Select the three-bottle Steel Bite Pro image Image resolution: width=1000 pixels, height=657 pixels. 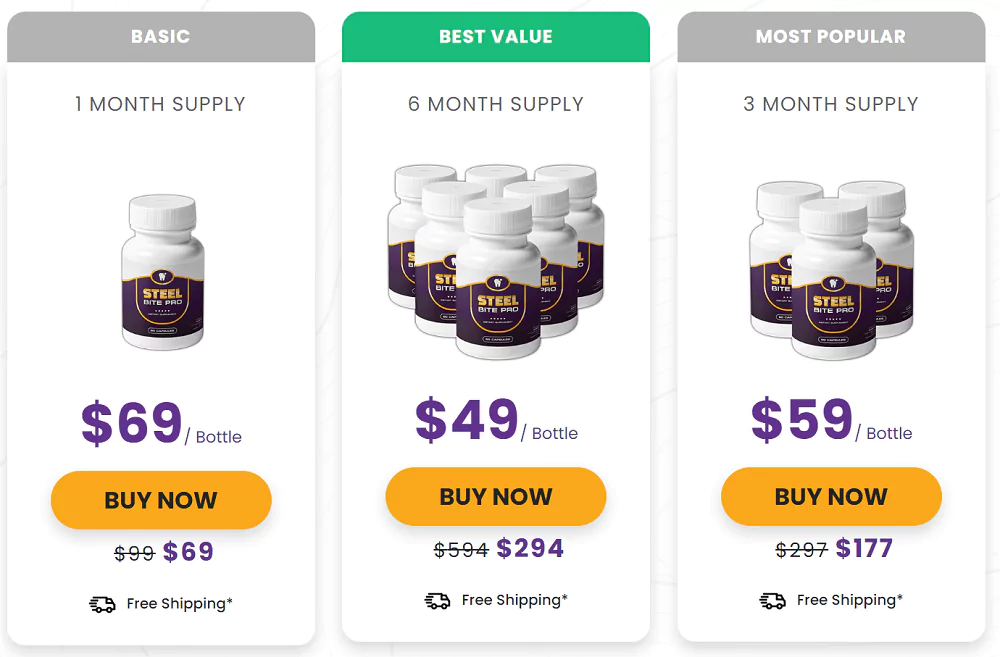point(832,270)
